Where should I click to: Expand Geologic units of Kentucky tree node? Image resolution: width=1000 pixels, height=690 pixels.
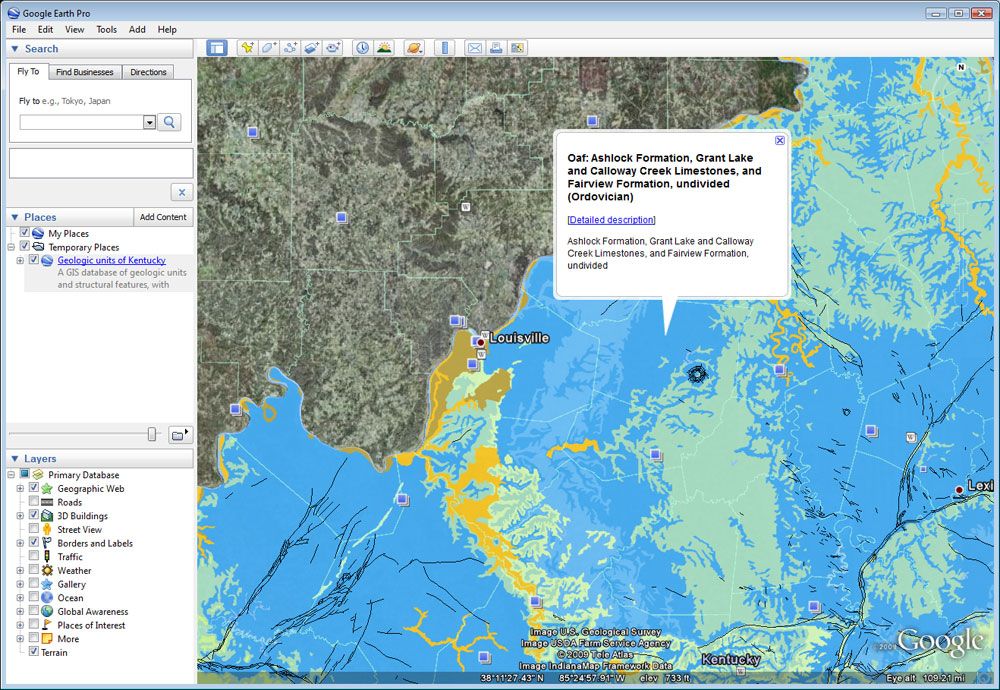[20, 260]
